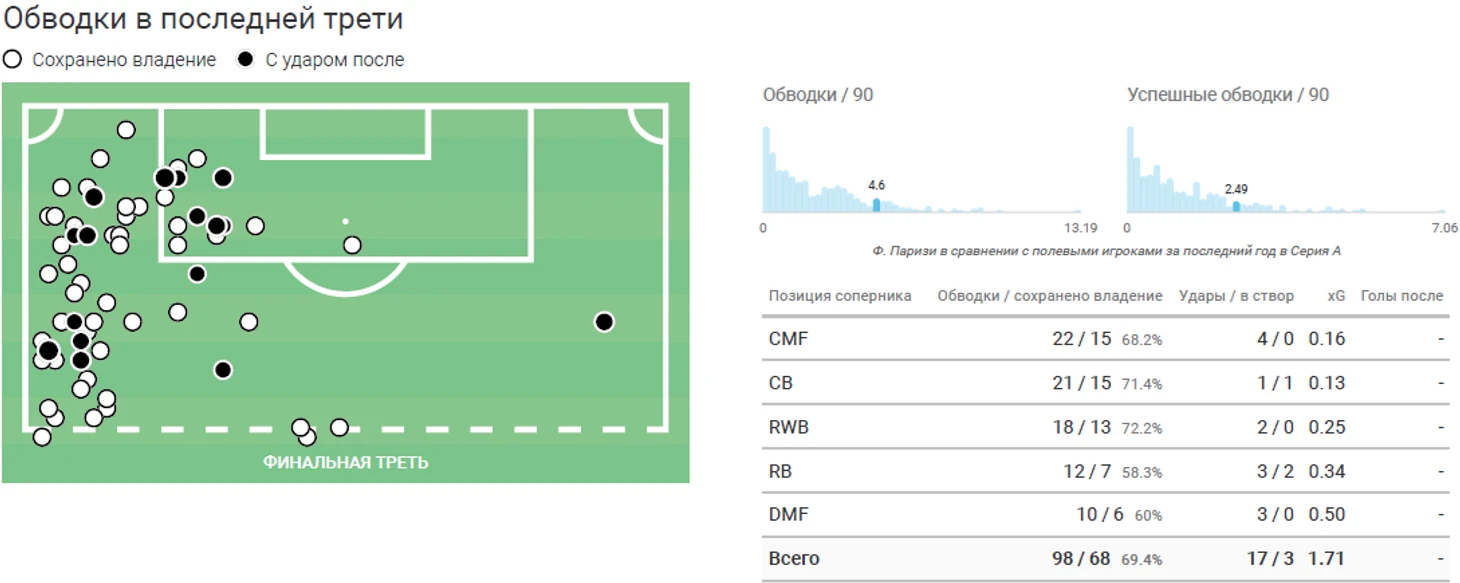Select the CMF row in the table

[788, 339]
